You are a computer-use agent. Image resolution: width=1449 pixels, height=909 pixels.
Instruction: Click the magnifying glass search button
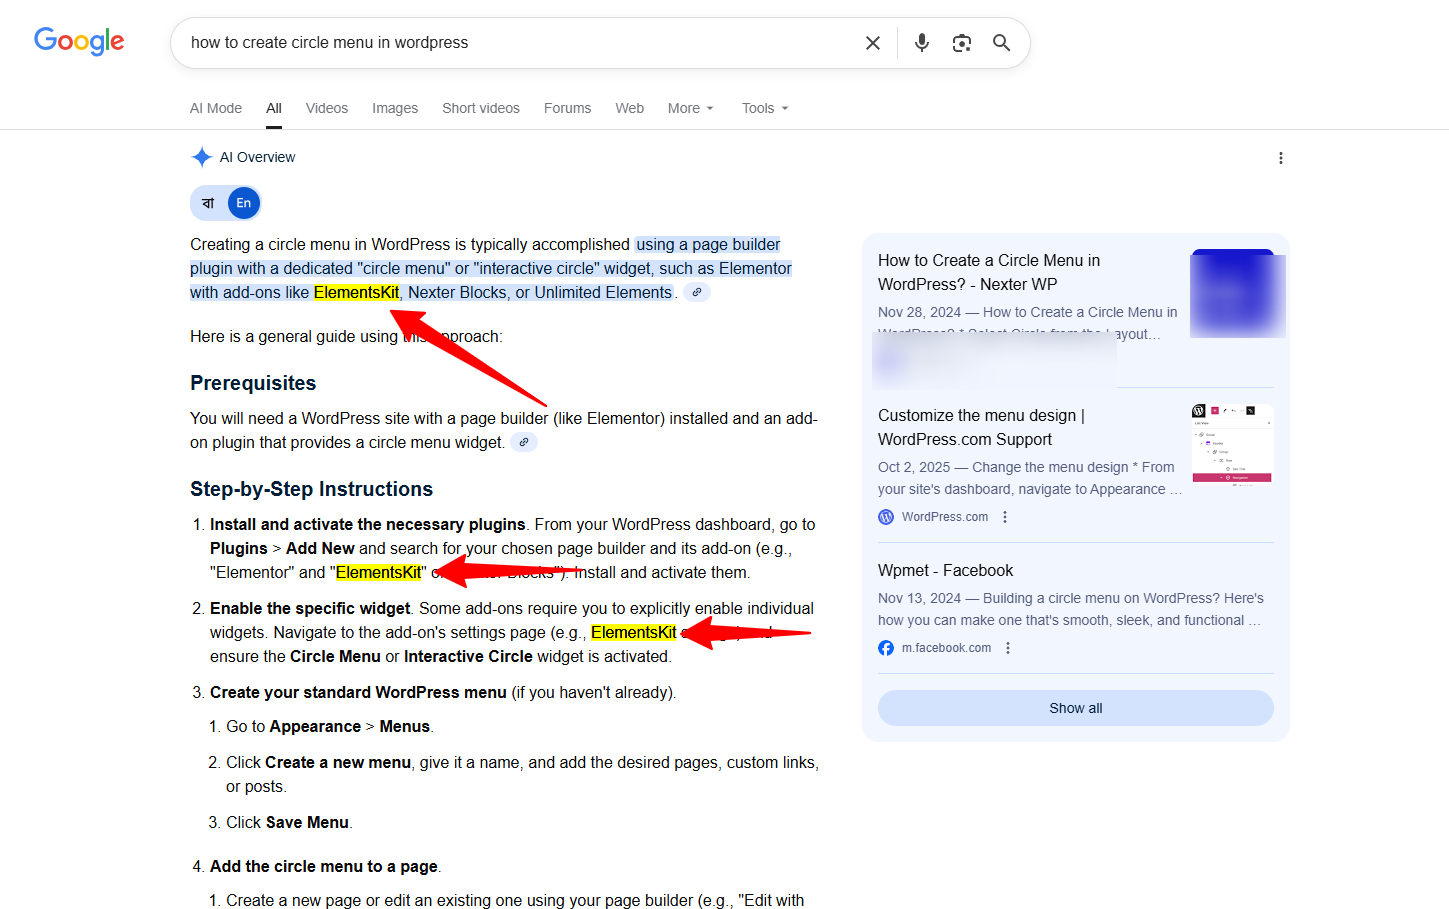point(1001,43)
